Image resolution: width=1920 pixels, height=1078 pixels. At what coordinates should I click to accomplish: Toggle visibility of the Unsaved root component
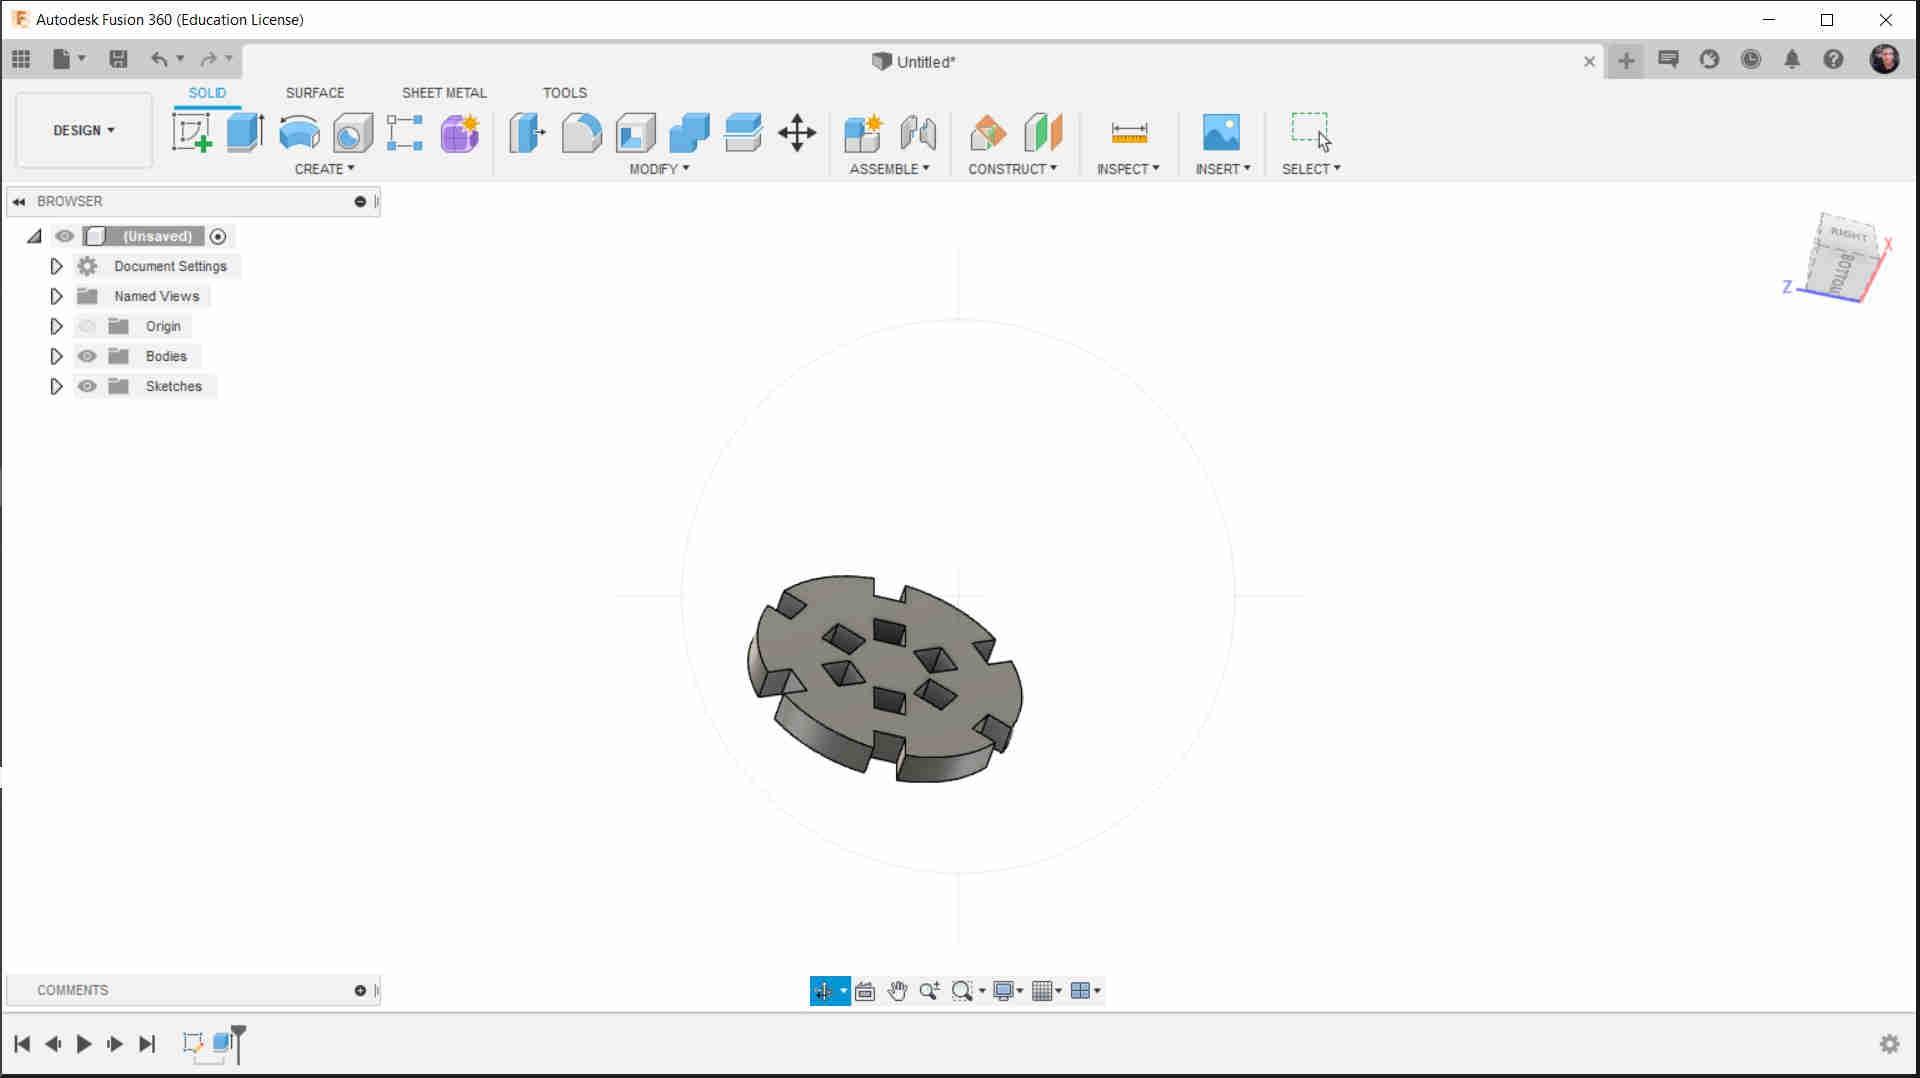point(64,236)
